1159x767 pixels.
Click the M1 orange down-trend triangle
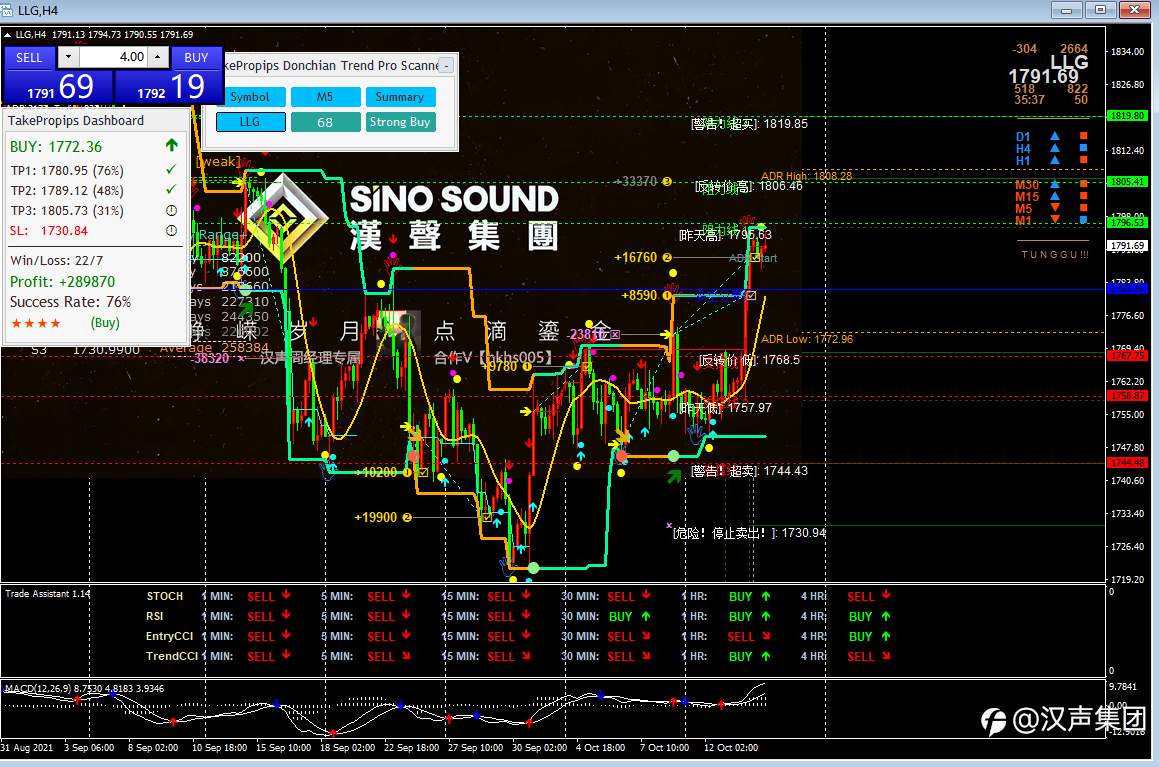click(1055, 219)
